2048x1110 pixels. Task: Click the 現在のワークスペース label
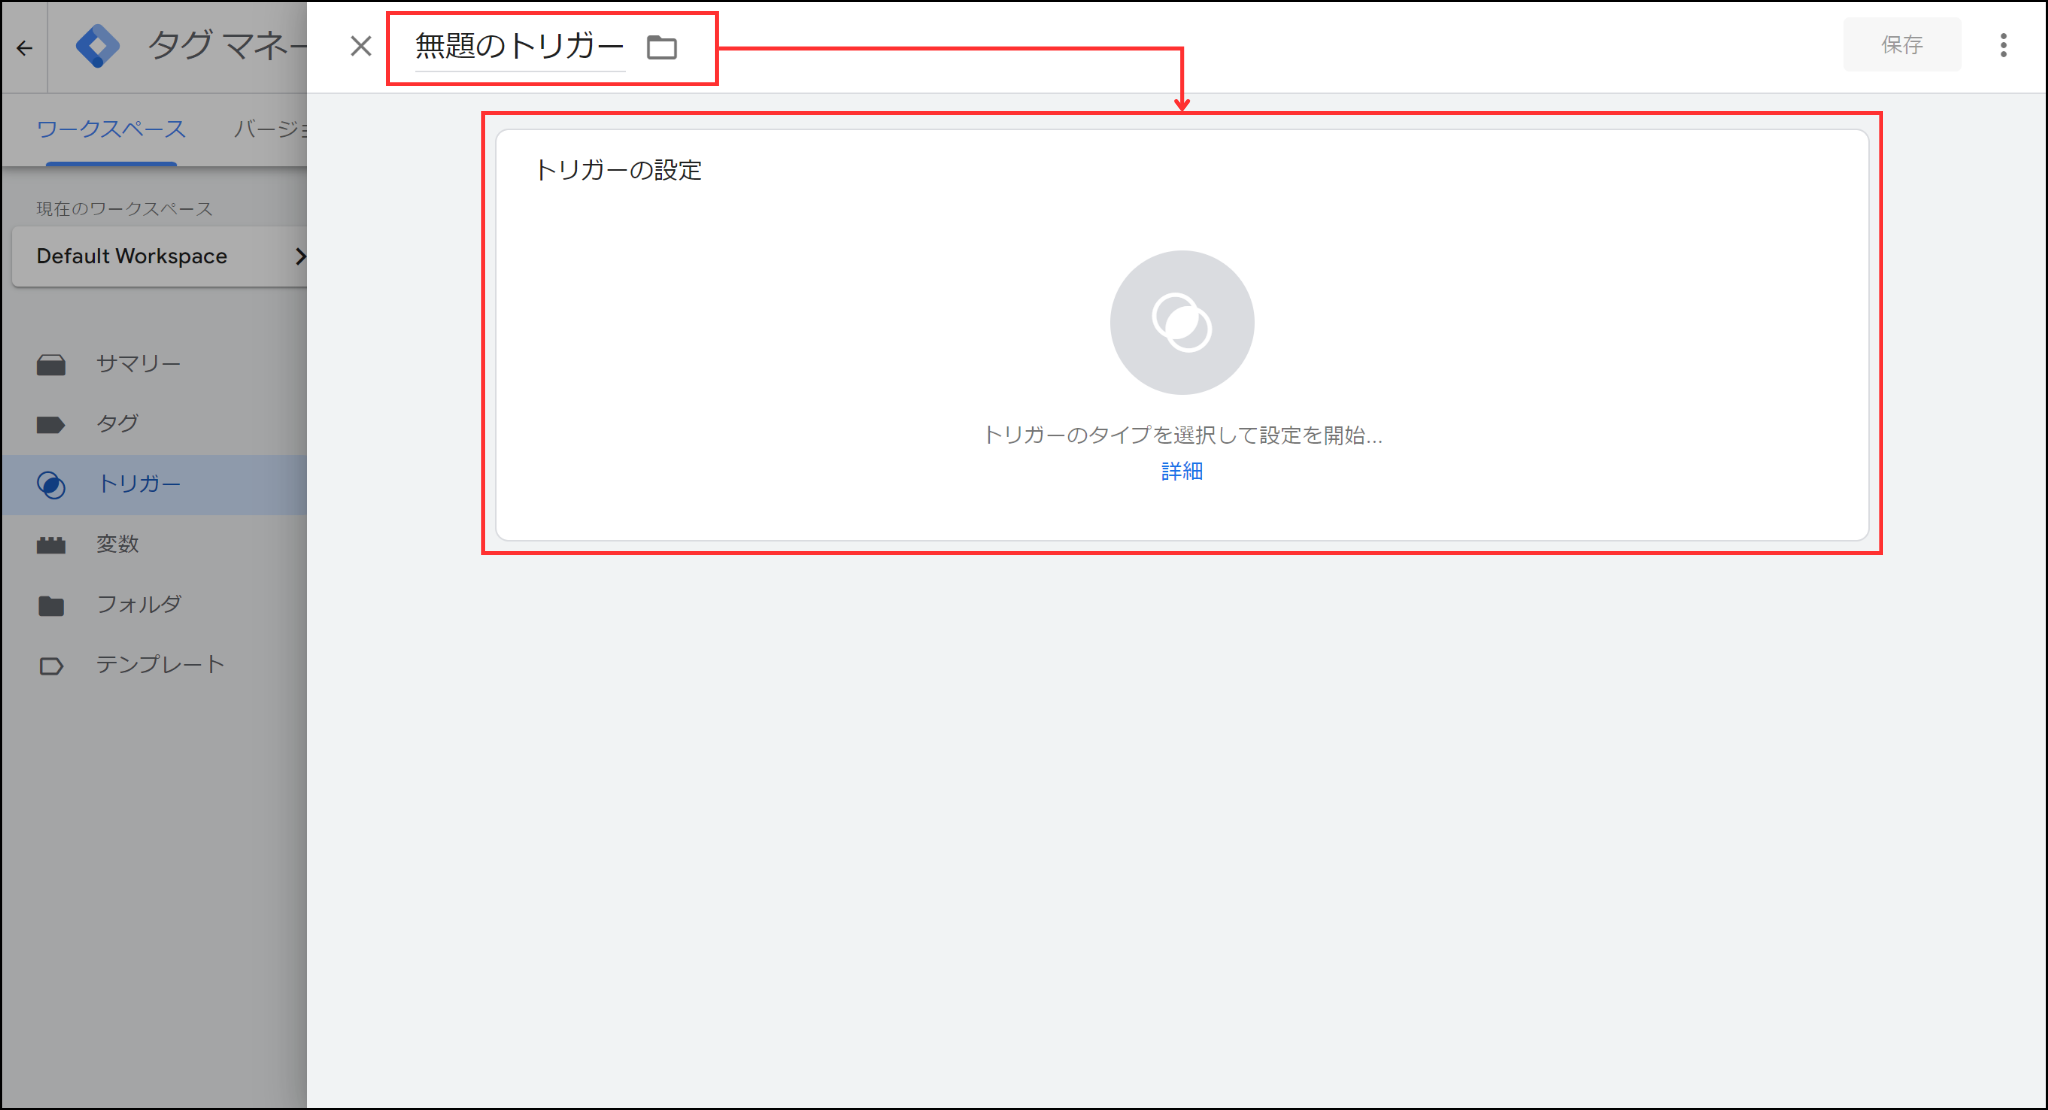[125, 208]
